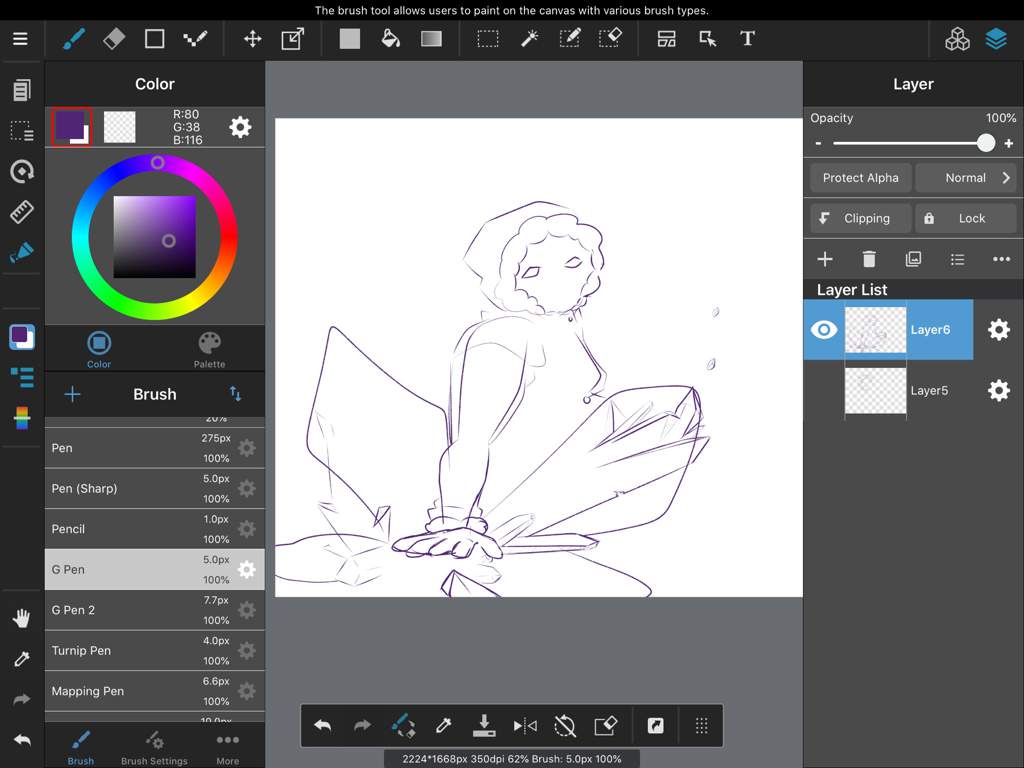
Task: Select the Hand pan tool in sidebar
Action: pyautogui.click(x=22, y=618)
